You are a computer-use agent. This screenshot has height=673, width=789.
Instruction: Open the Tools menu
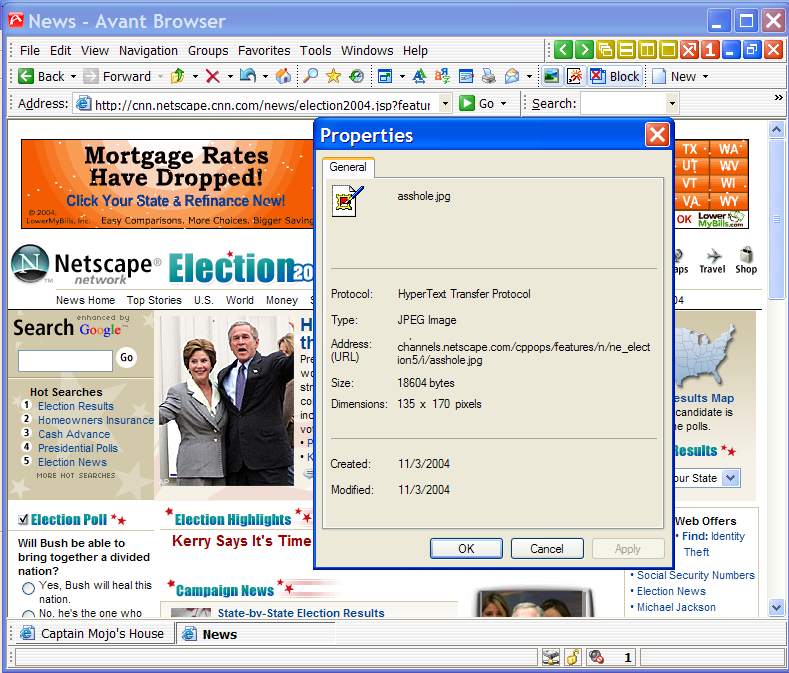315,50
